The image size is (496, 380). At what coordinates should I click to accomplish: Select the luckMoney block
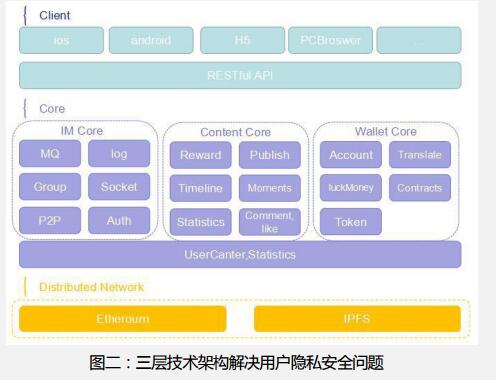pyautogui.click(x=351, y=188)
